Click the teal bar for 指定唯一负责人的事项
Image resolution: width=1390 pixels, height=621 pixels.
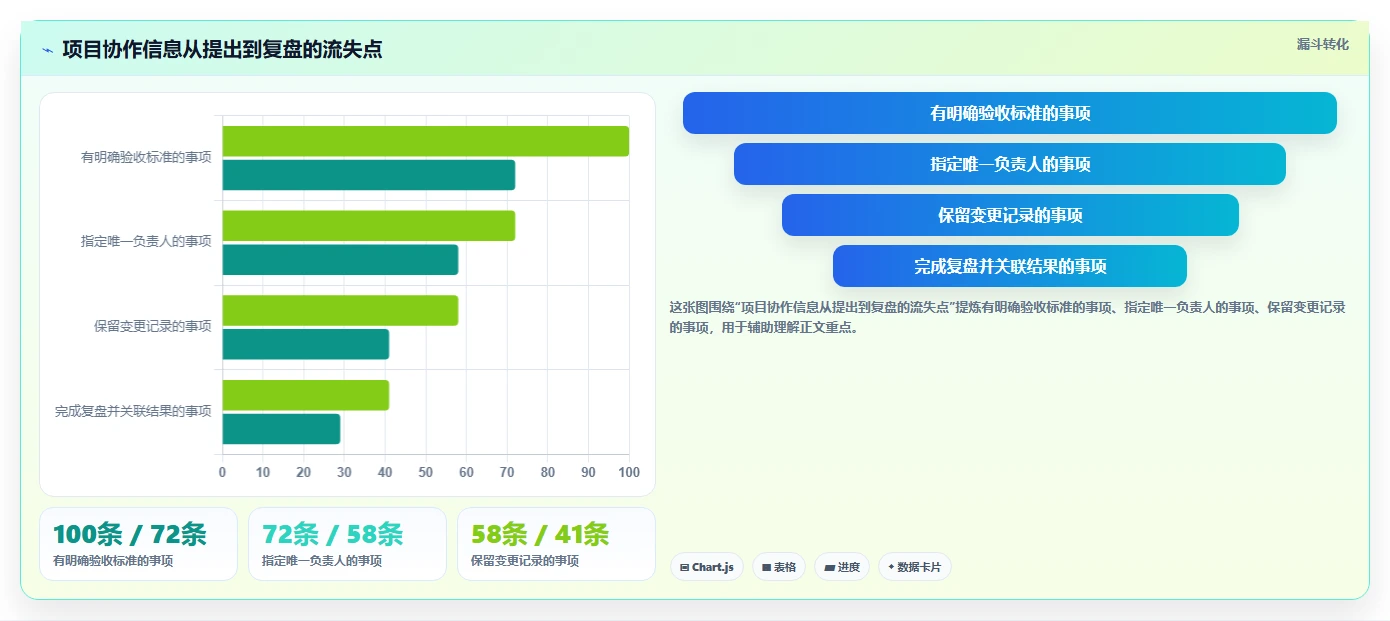coord(340,260)
